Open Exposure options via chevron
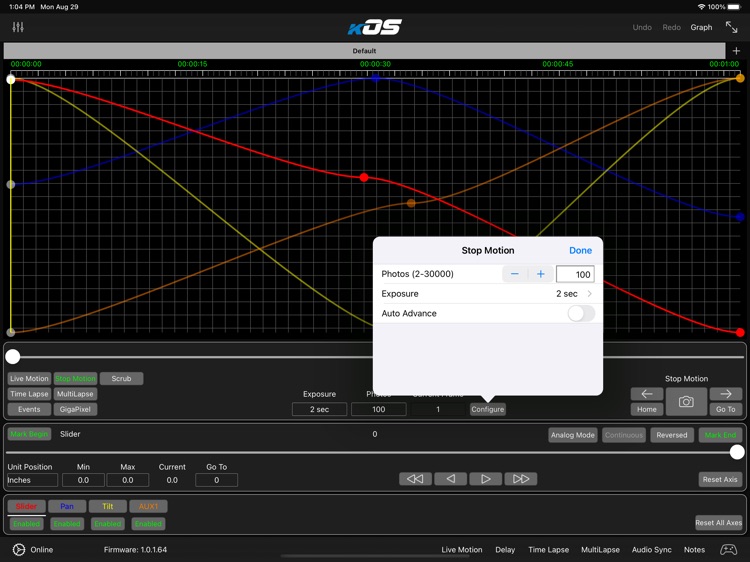 590,294
